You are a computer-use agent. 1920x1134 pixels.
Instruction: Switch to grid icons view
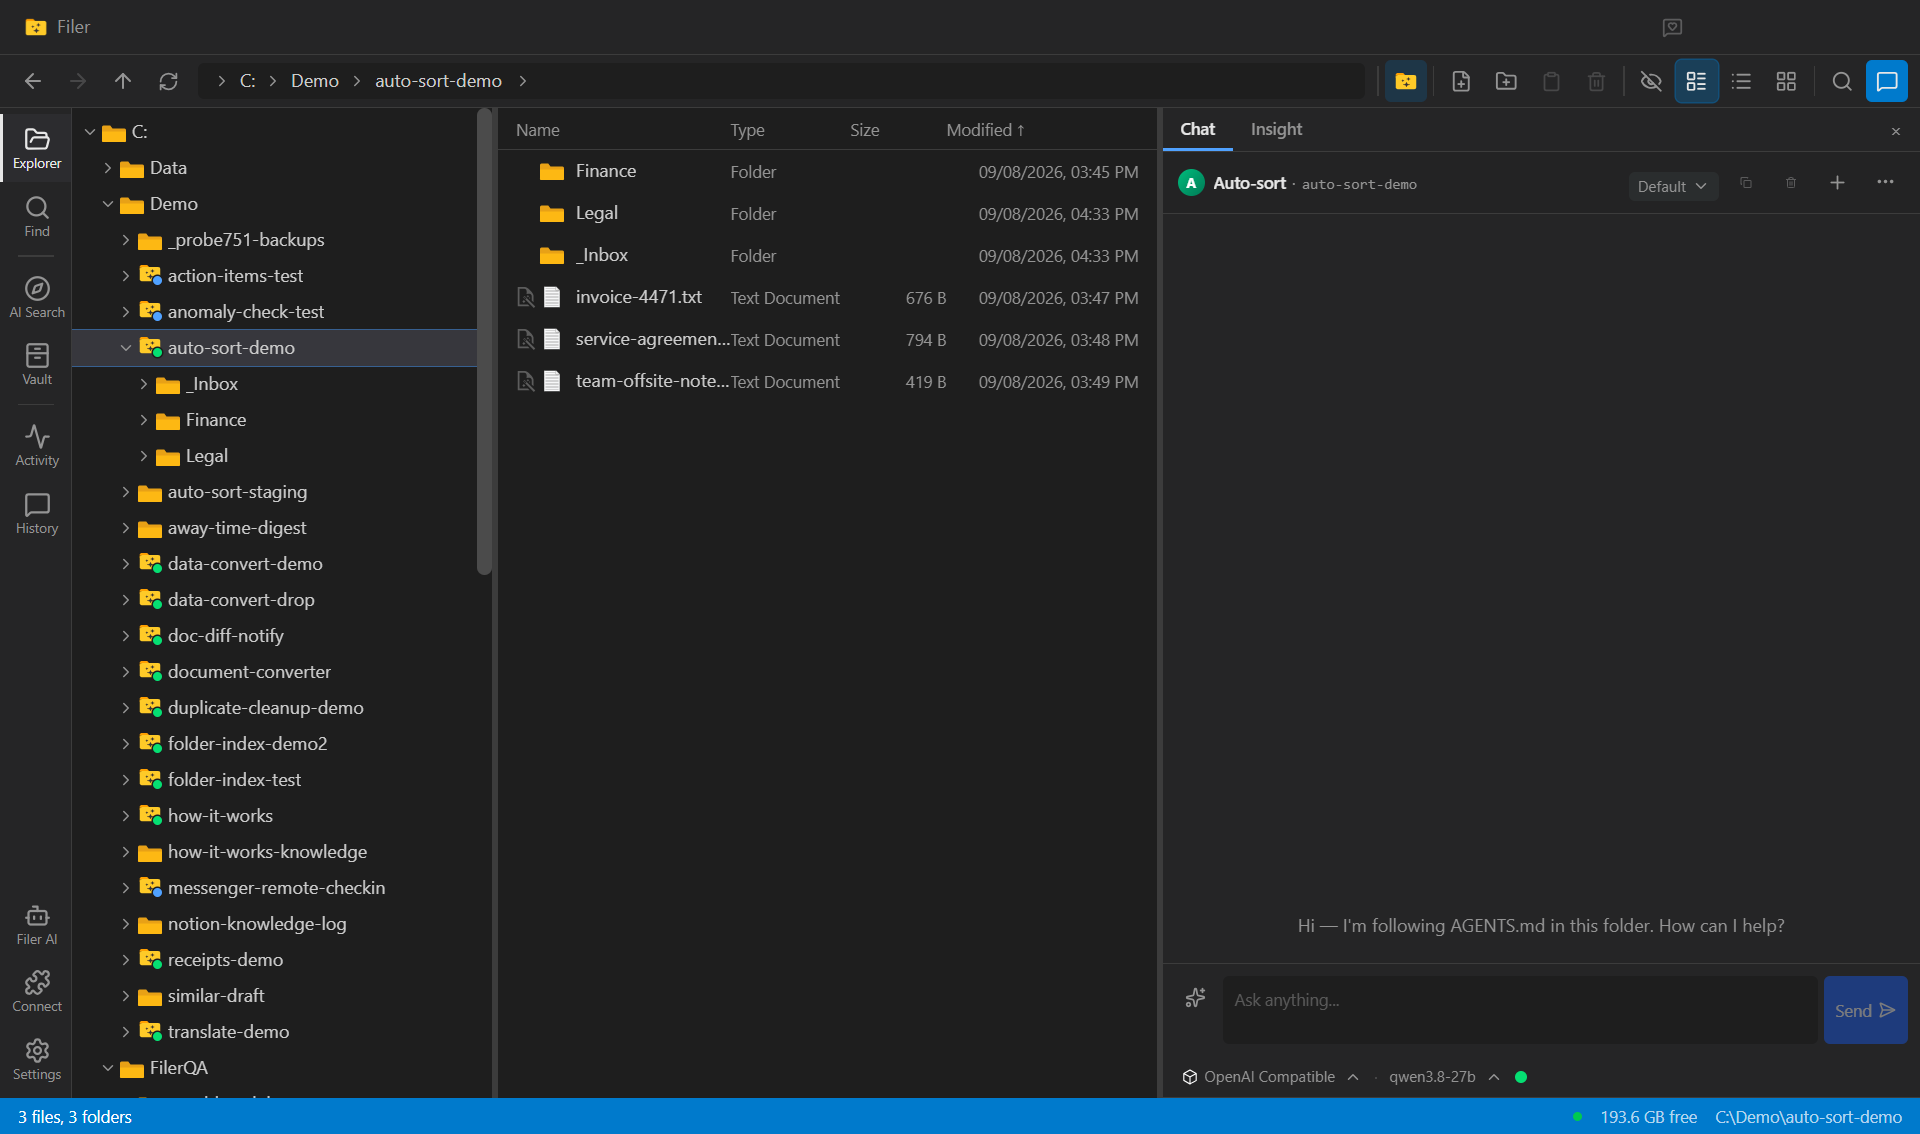pyautogui.click(x=1786, y=81)
